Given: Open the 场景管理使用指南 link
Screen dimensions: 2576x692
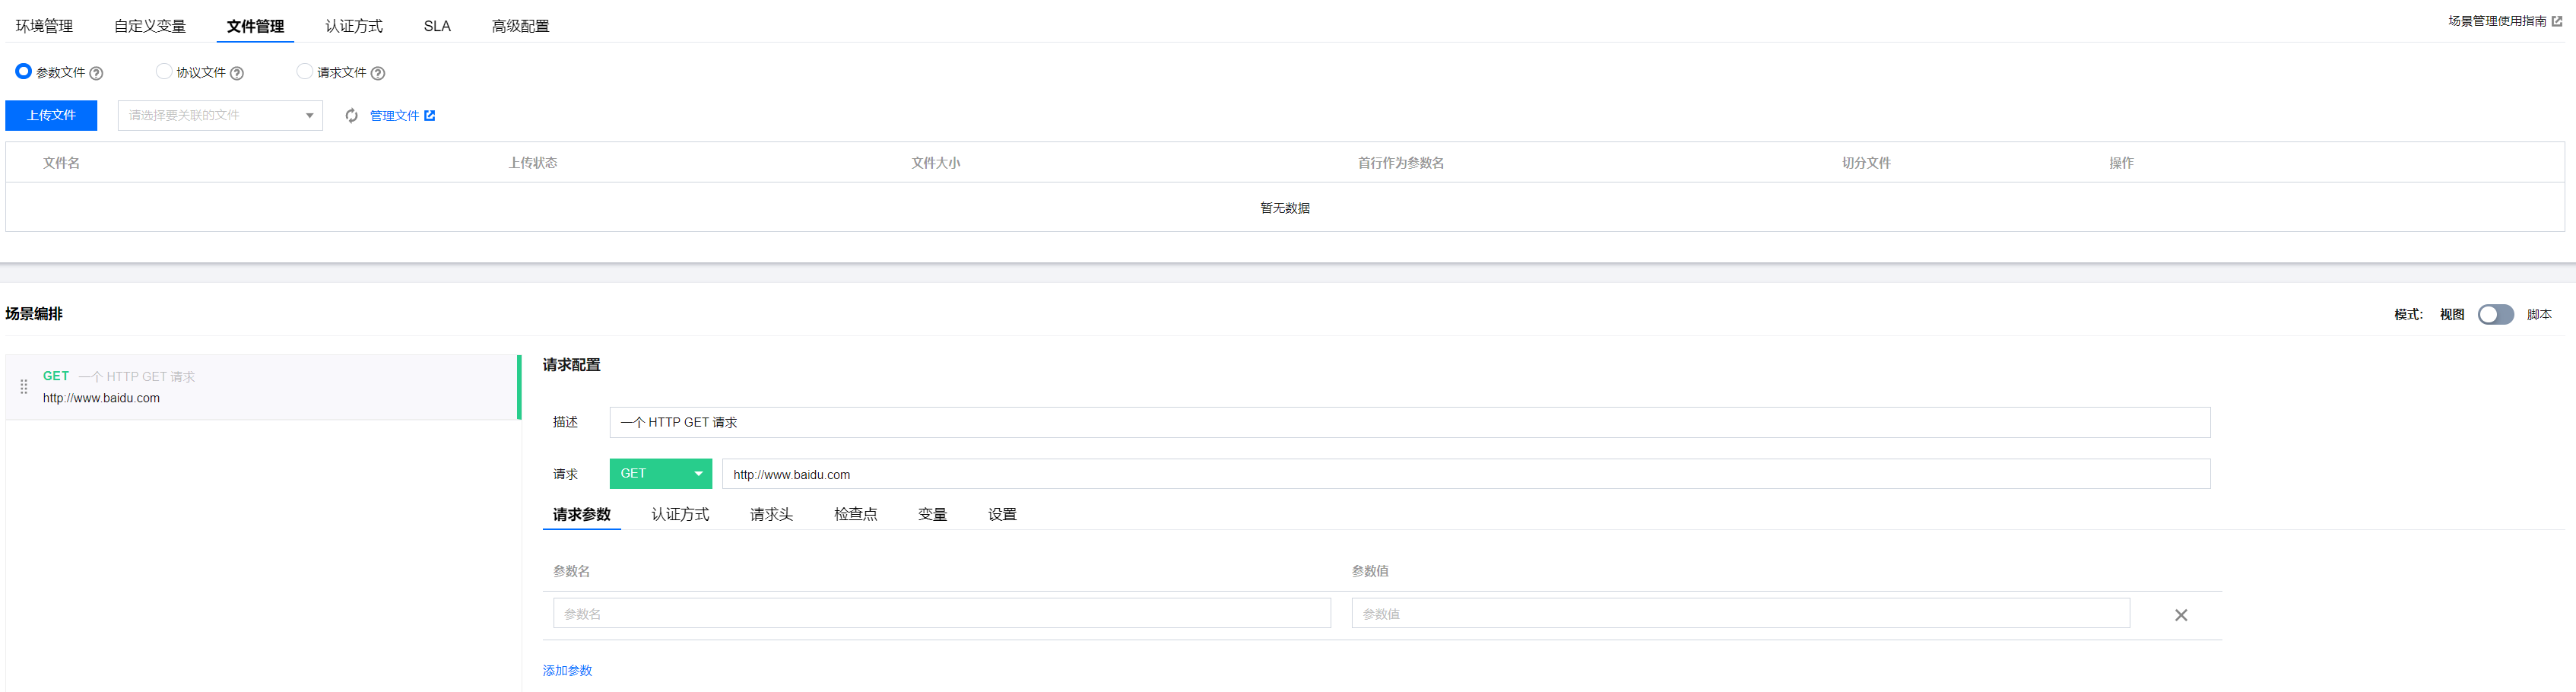Looking at the screenshot, I should 2497,21.
